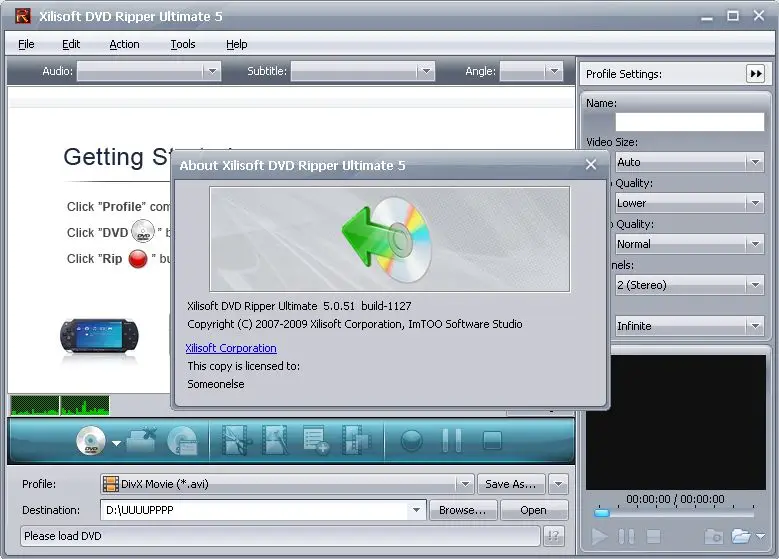Screen dimensions: 779x559
Task: Maximize the Xilisoft main window
Action: [733, 16]
